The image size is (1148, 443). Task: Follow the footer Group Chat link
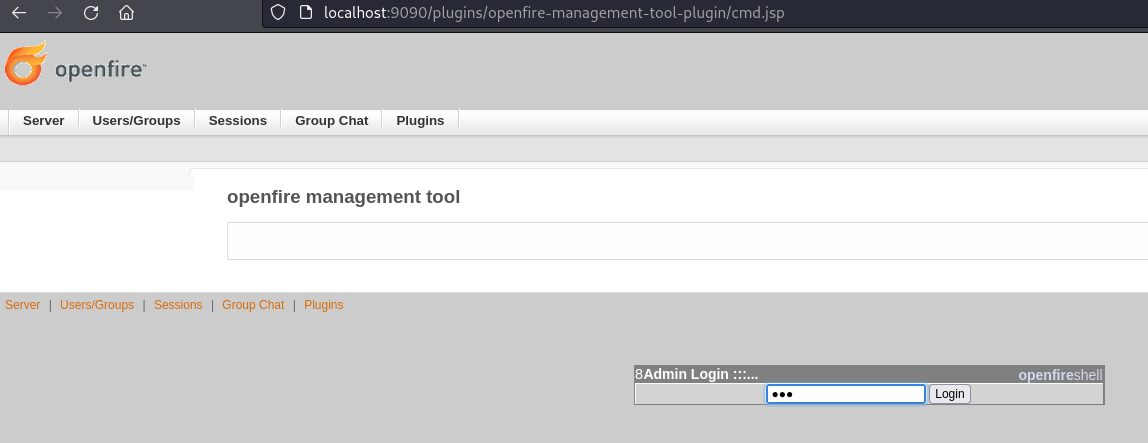253,305
